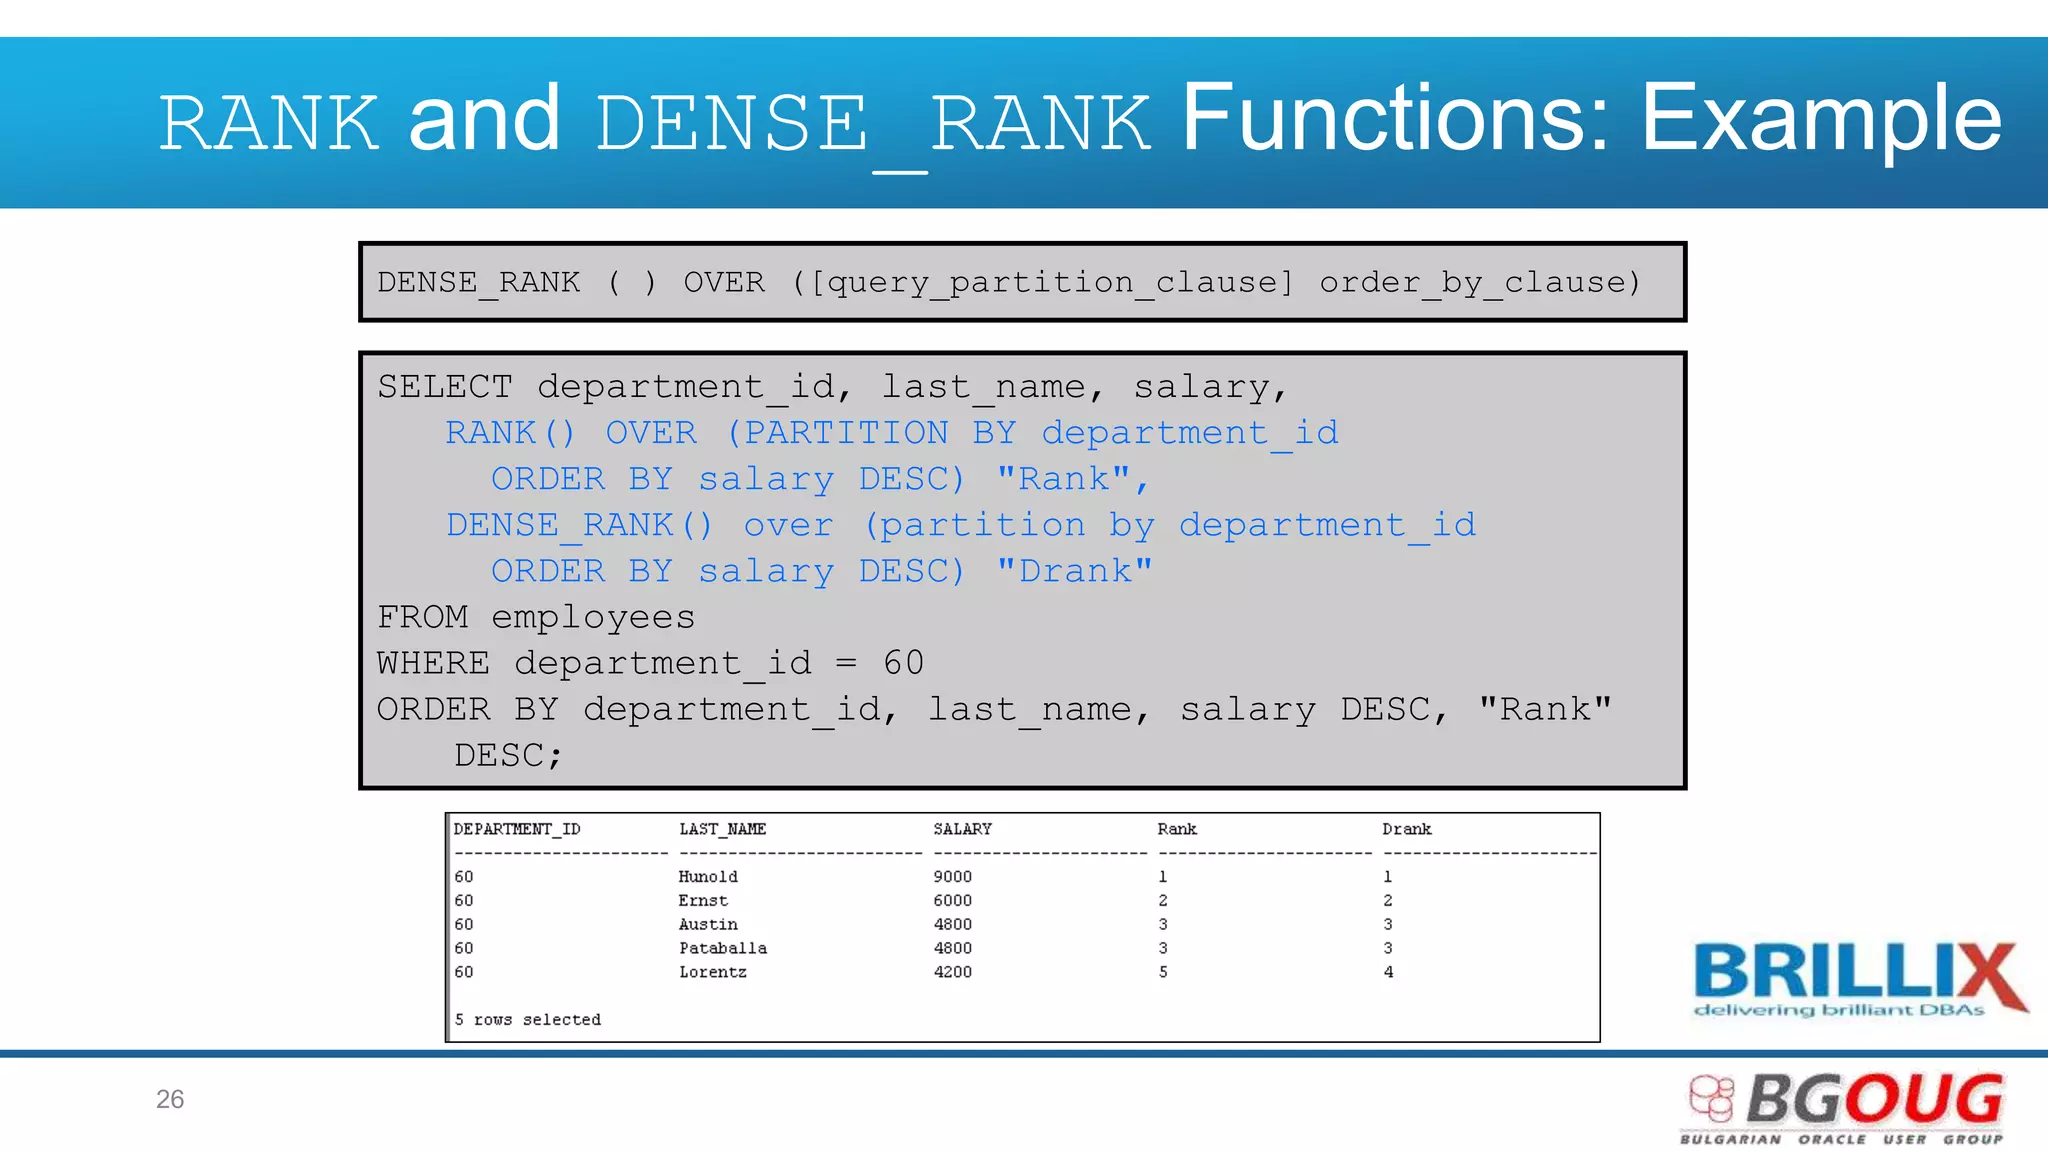Click the 'DENSE_RANK() over (partition by department_id' line
This screenshot has height=1152, width=2048.
coord(961,526)
